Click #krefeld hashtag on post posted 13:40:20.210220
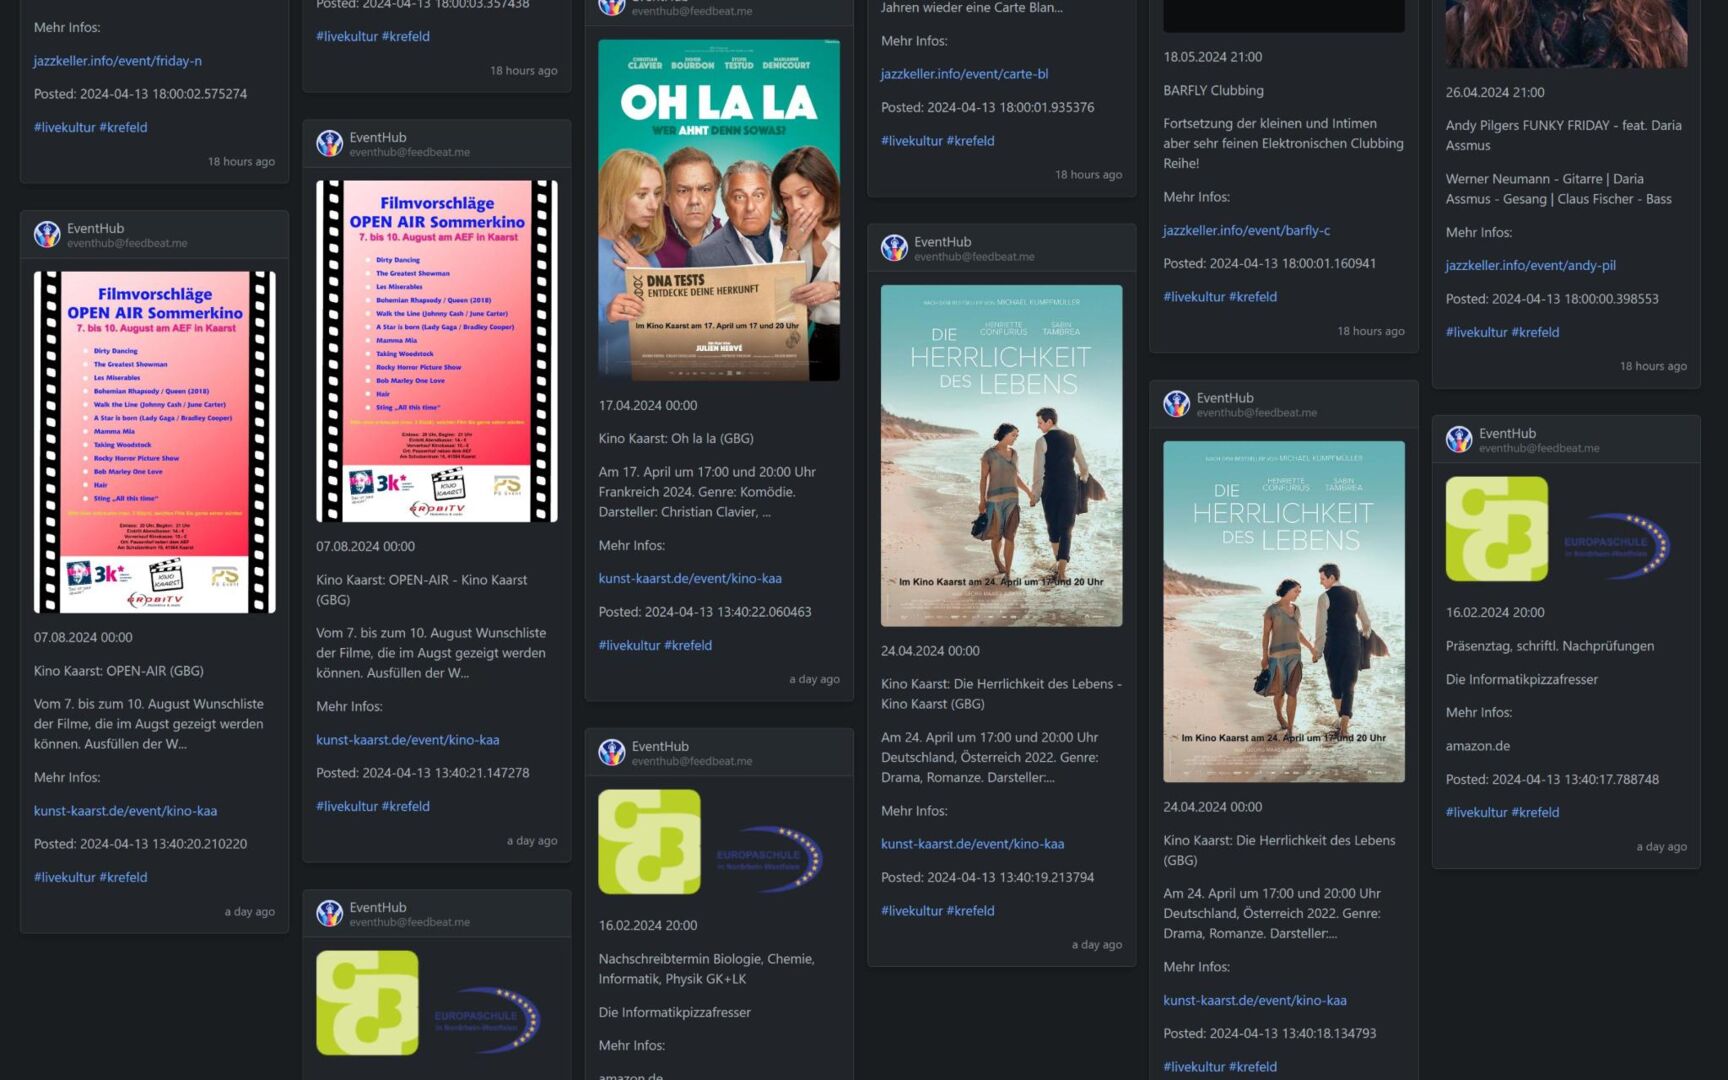The height and width of the screenshot is (1080, 1728). [x=123, y=877]
